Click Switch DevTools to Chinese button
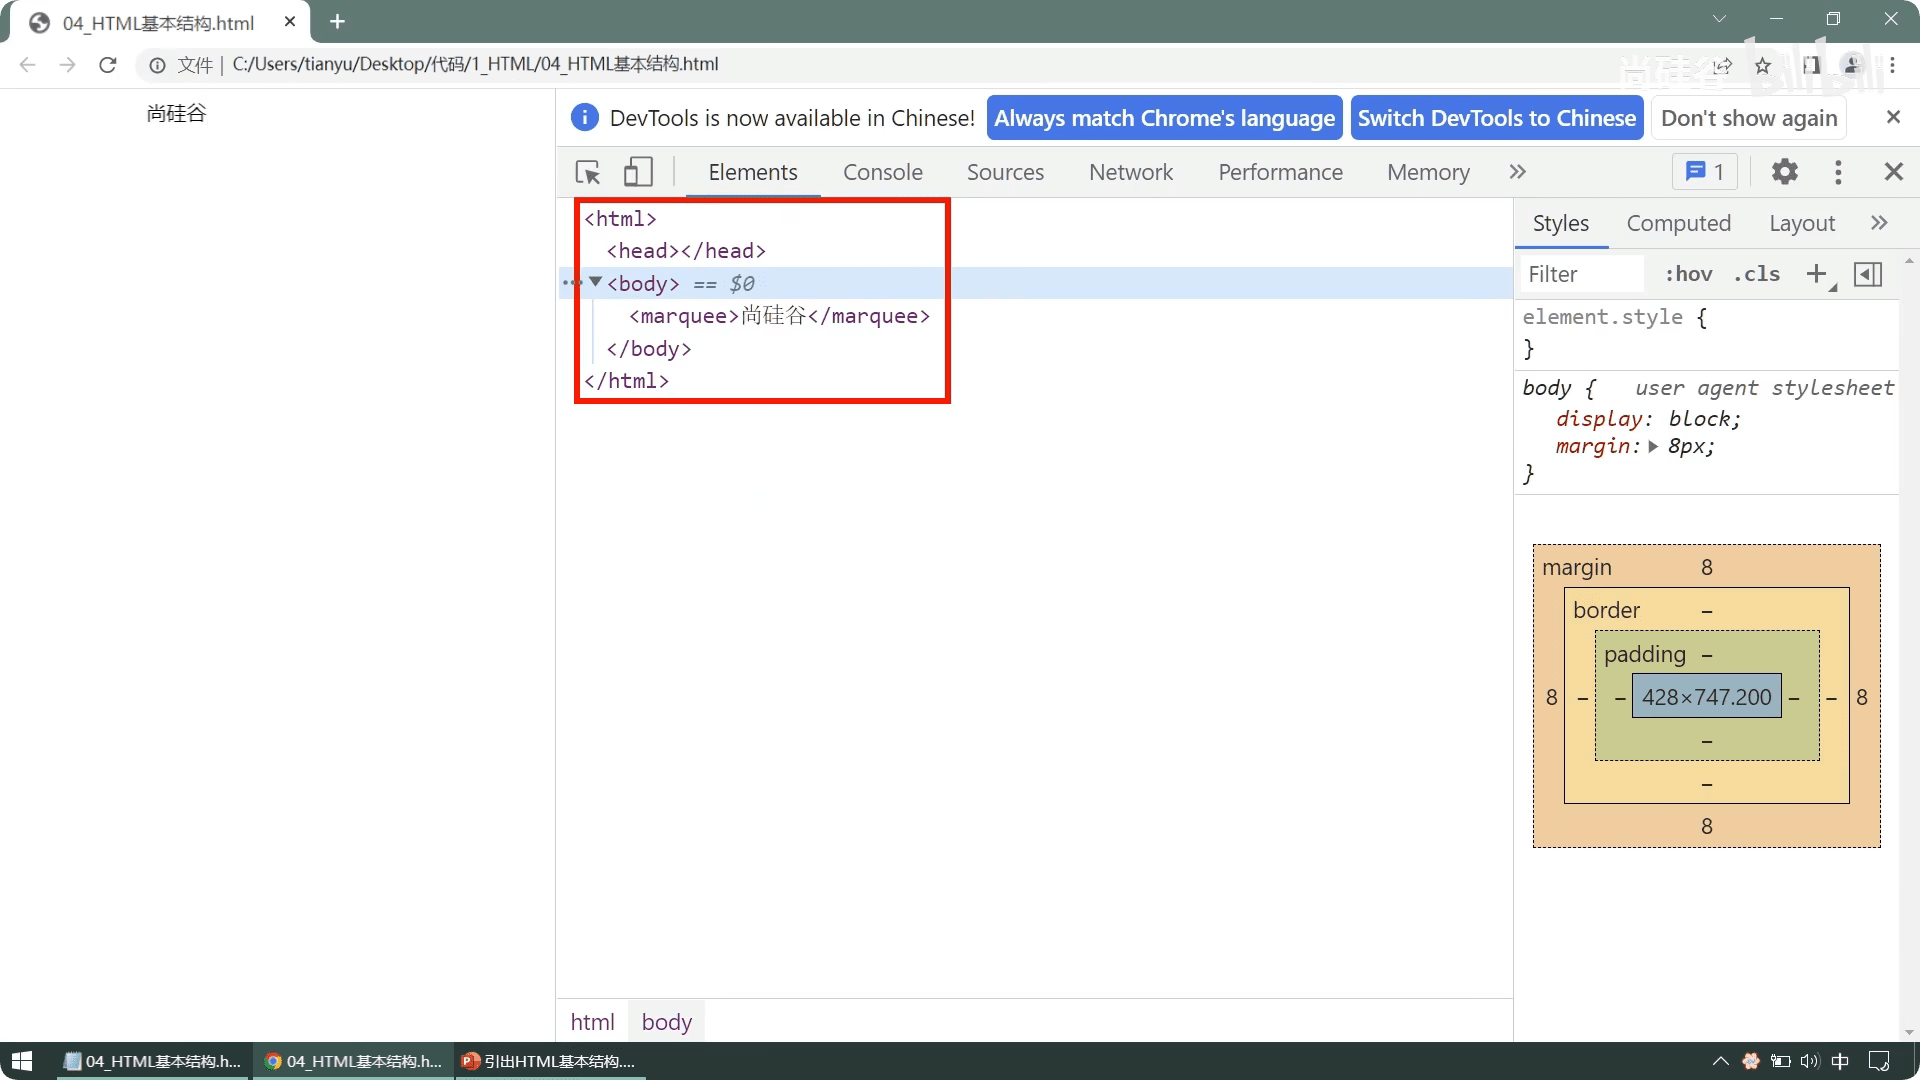This screenshot has width=1920, height=1080. (1496, 118)
